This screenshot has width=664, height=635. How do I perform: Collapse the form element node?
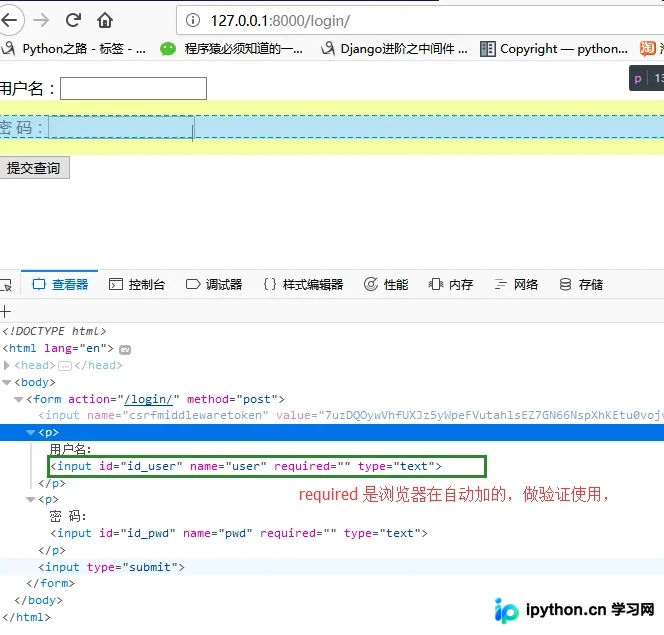tap(18, 399)
